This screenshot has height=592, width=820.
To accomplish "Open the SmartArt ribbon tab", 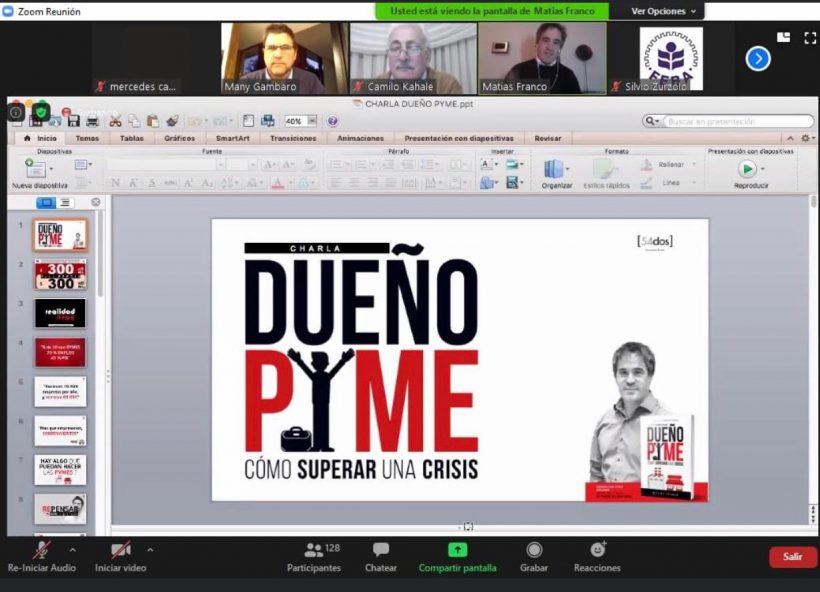I will point(233,138).
